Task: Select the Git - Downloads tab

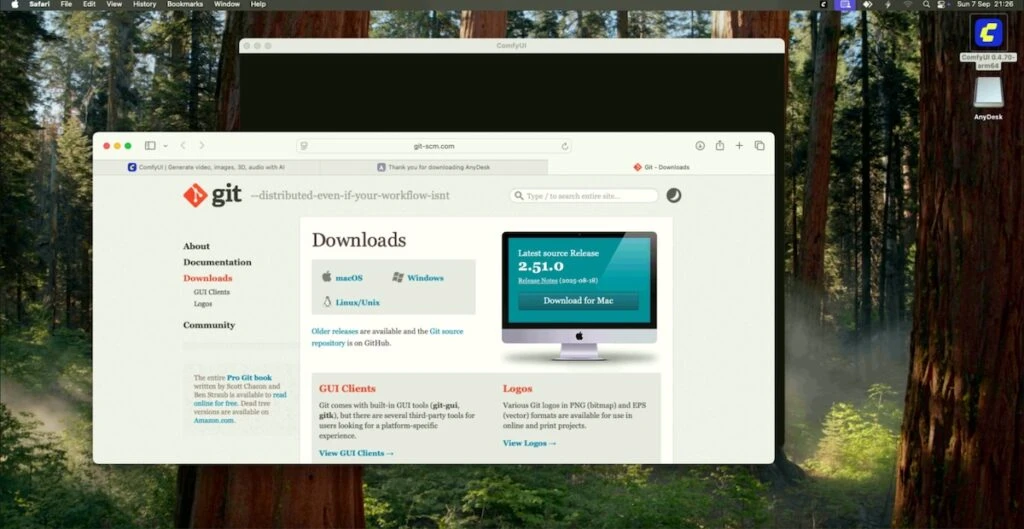Action: coord(661,167)
